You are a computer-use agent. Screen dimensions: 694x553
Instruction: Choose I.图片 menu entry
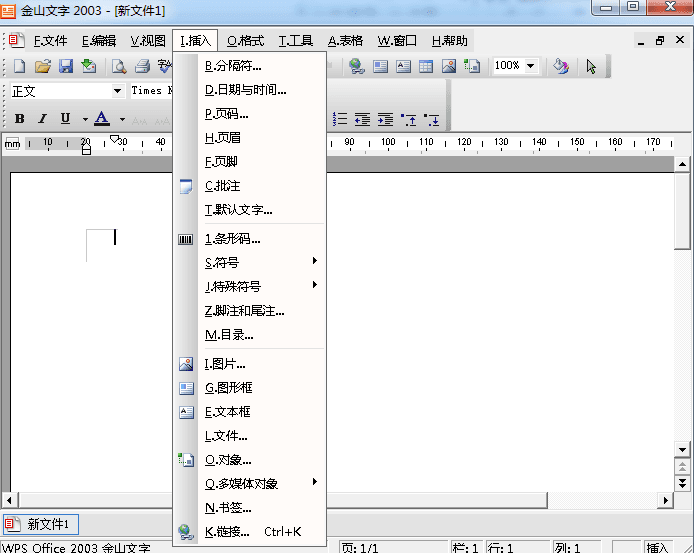point(251,364)
